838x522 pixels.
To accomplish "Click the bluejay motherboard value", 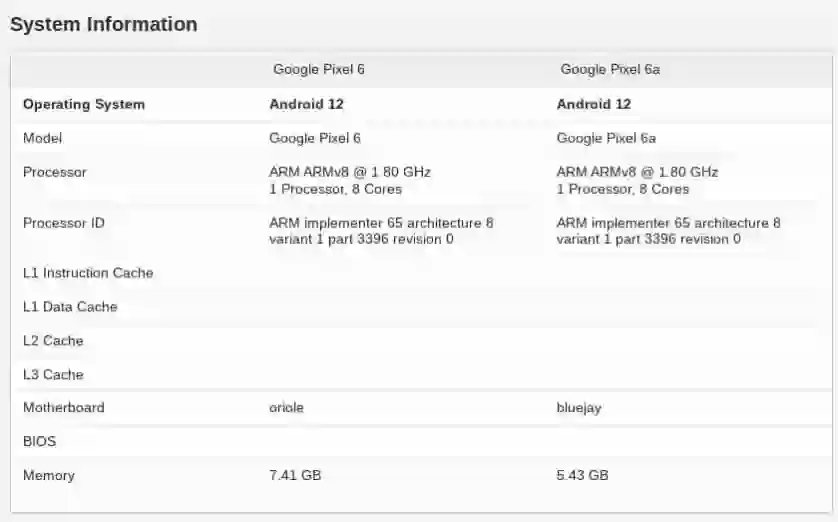I will (579, 408).
